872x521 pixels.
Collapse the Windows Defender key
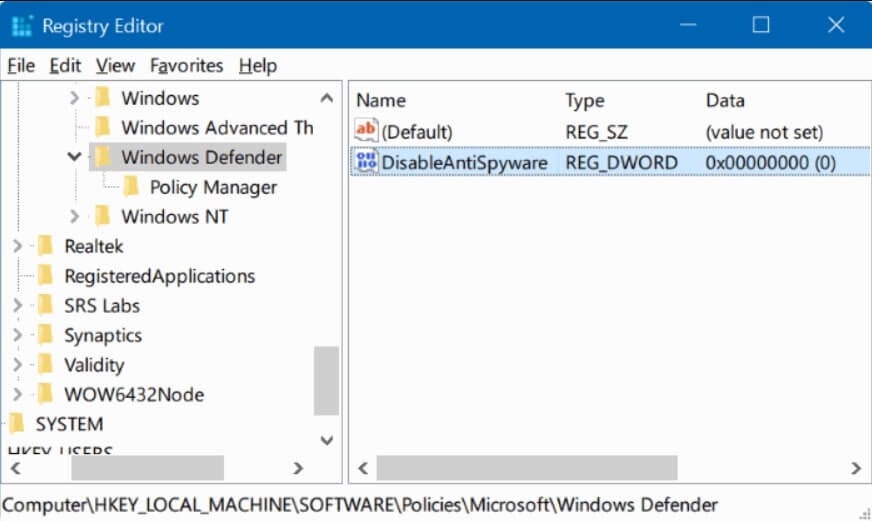click(75, 157)
